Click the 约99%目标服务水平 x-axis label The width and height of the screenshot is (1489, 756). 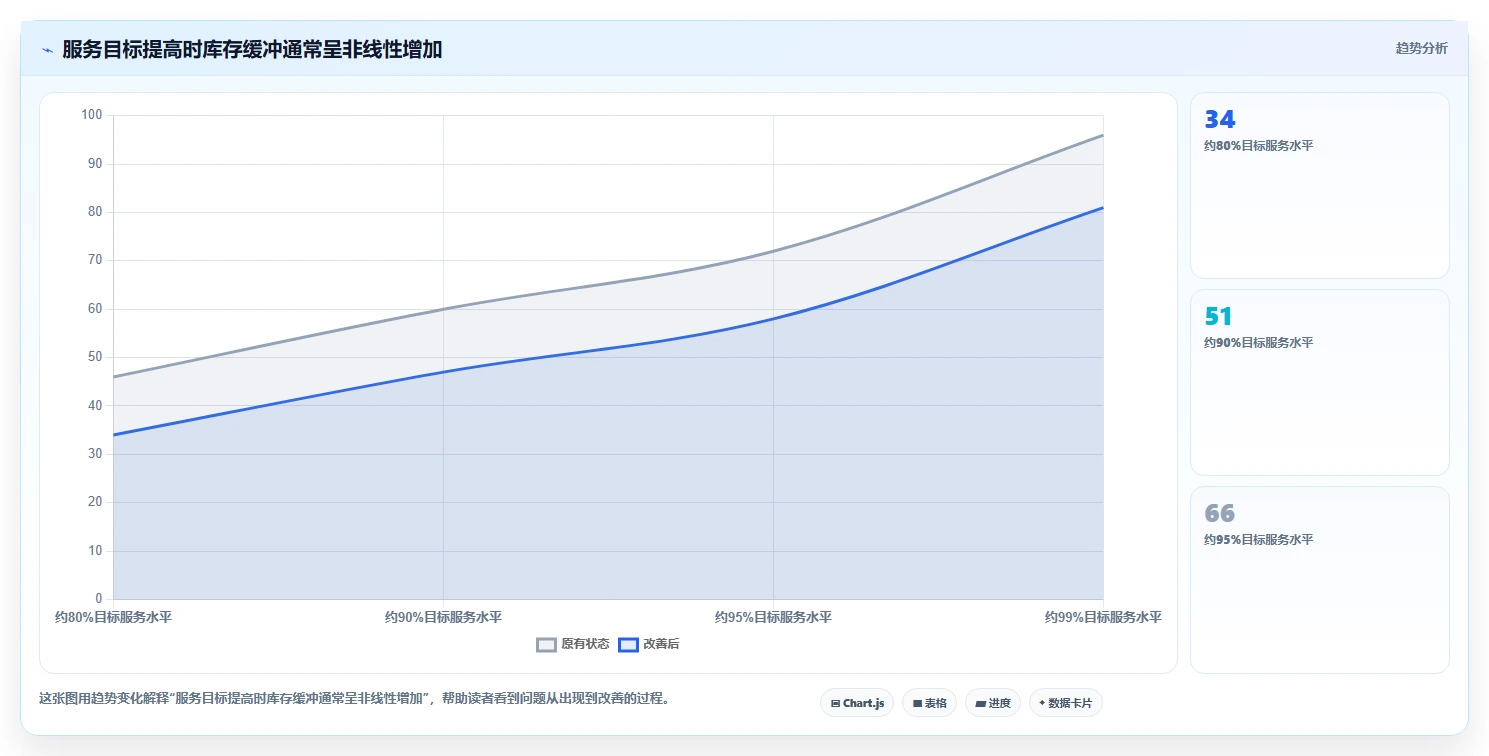click(x=1103, y=617)
